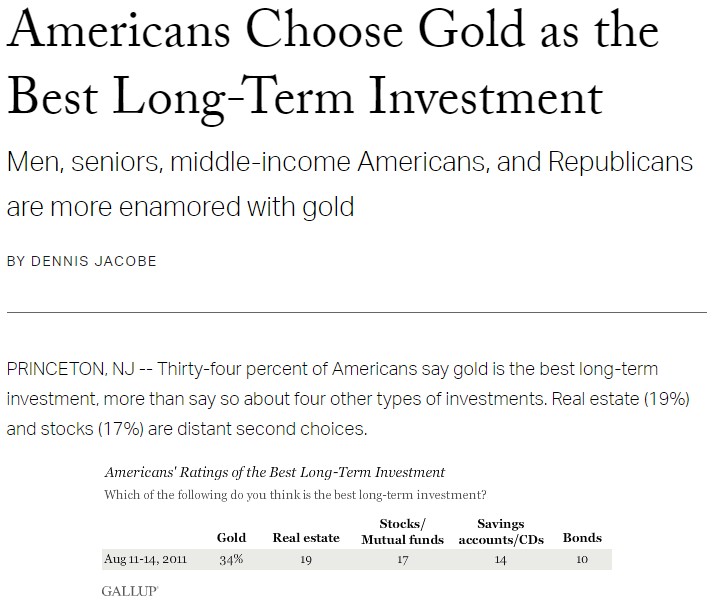Click the Aug 11-14, 2011 row label
Image resolution: width=721 pixels, height=612 pixels.
click(145, 559)
